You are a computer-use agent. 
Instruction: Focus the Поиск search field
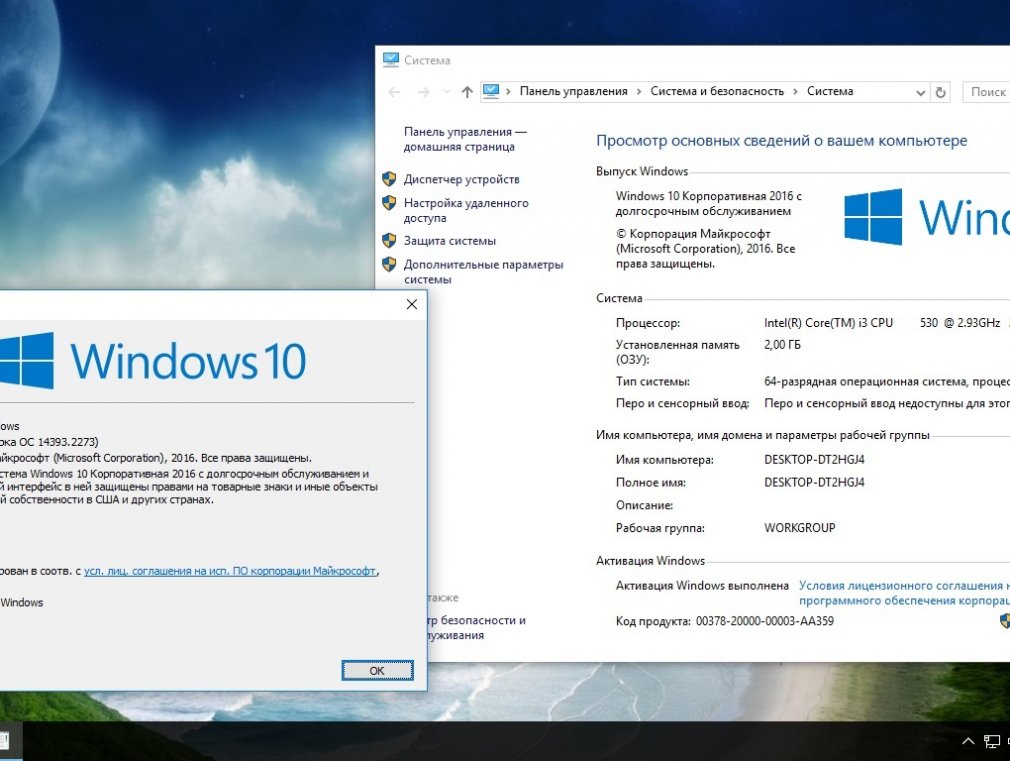[986, 92]
